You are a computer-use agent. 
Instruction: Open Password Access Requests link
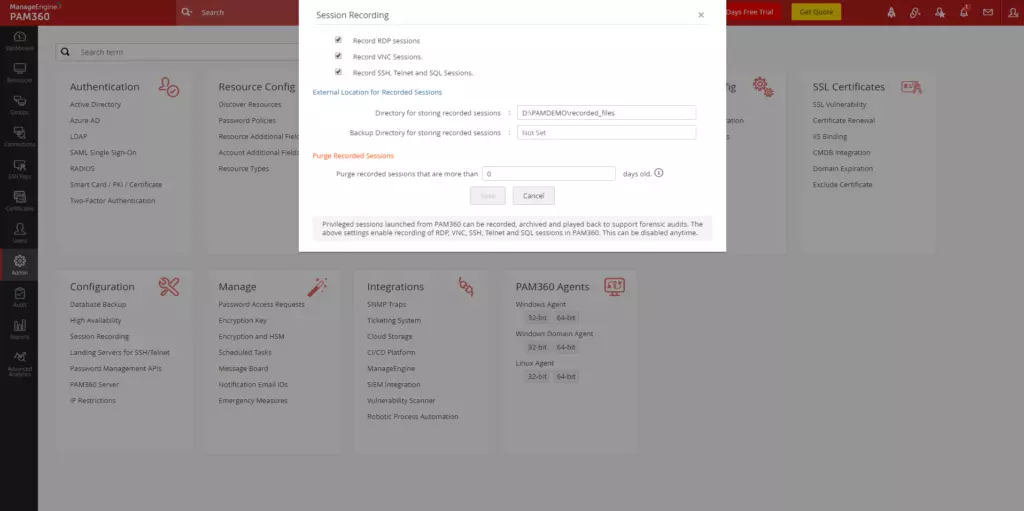(x=261, y=305)
